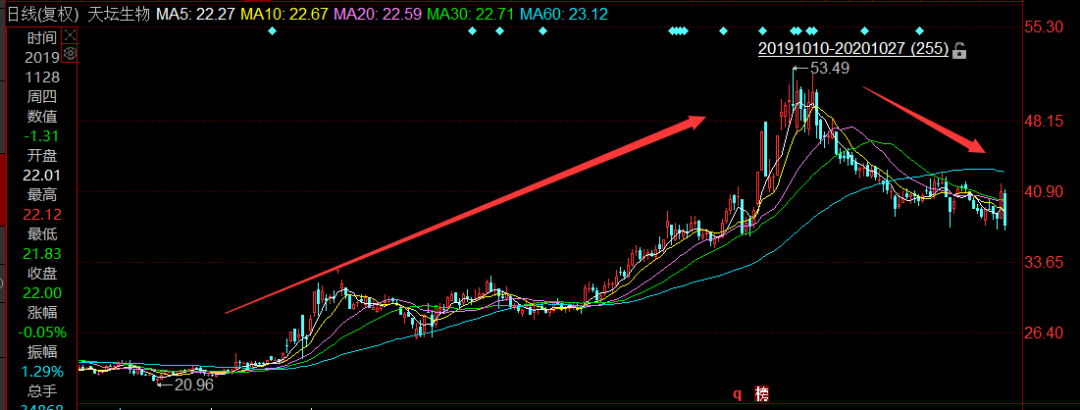
Task: Click the red 榜 icon at chart bottom
Action: pyautogui.click(x=764, y=394)
